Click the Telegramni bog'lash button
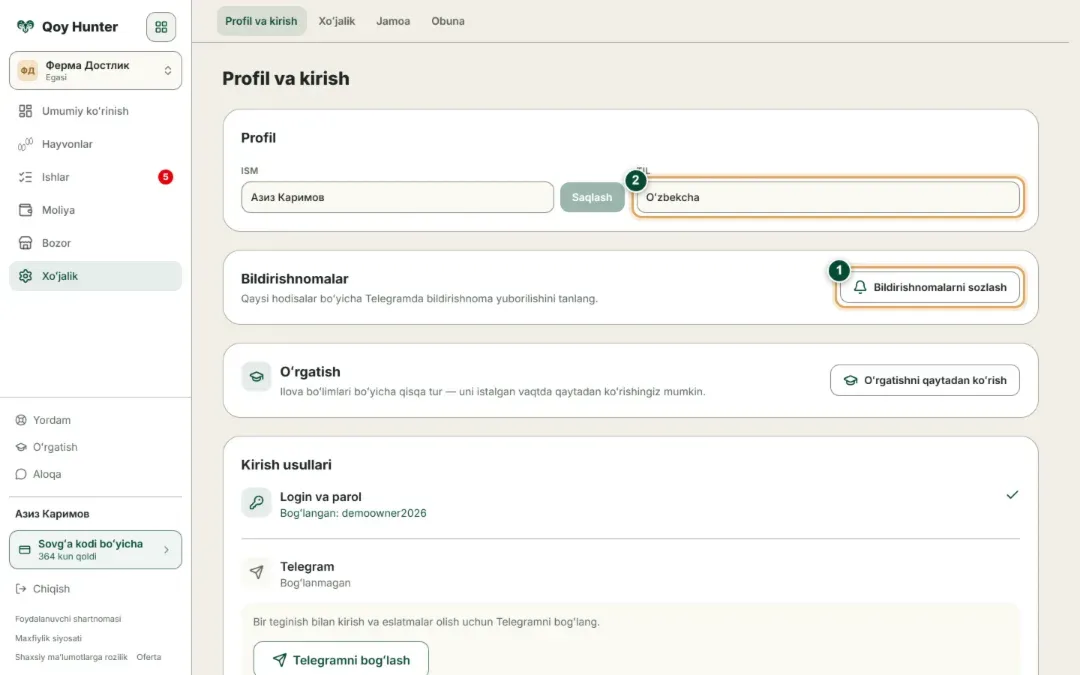 pos(341,660)
